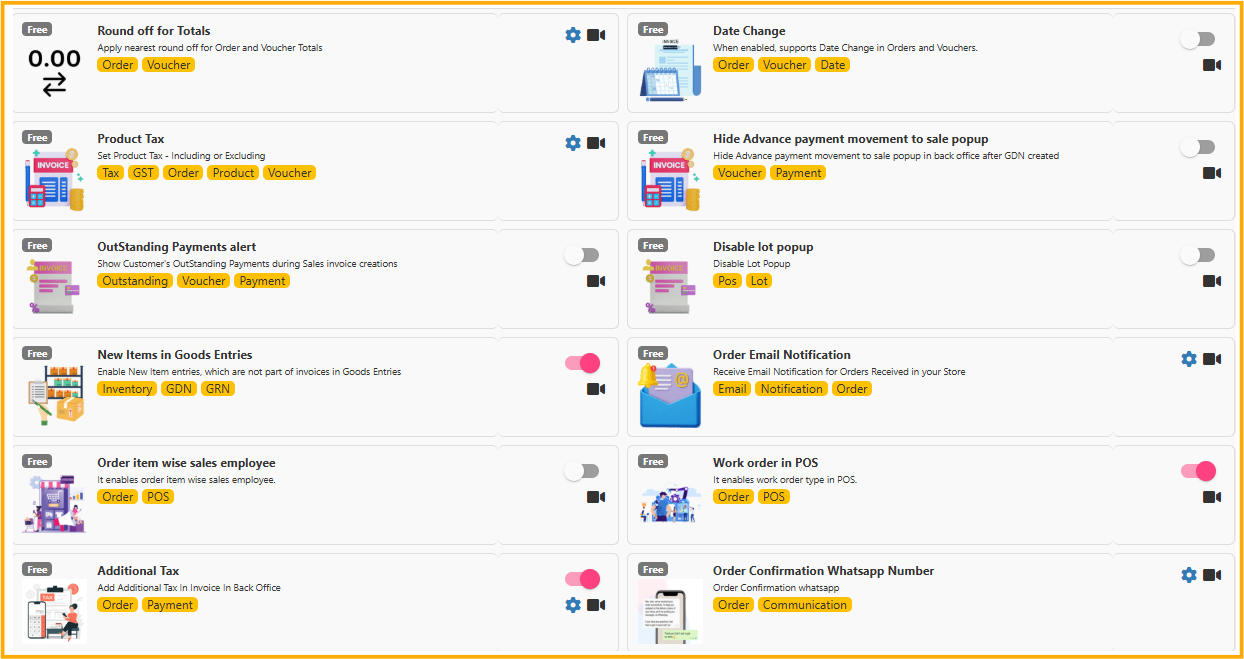The width and height of the screenshot is (1244, 659).
Task: Click the Inventory tag under New Items
Action: (x=127, y=389)
